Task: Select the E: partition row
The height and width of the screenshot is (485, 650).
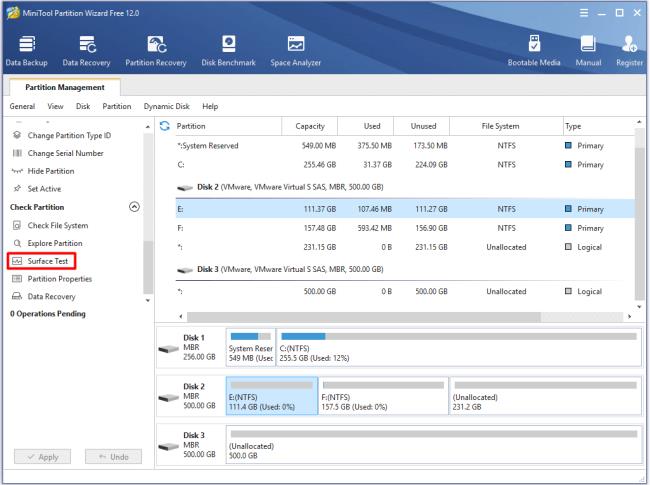Action: [405, 209]
